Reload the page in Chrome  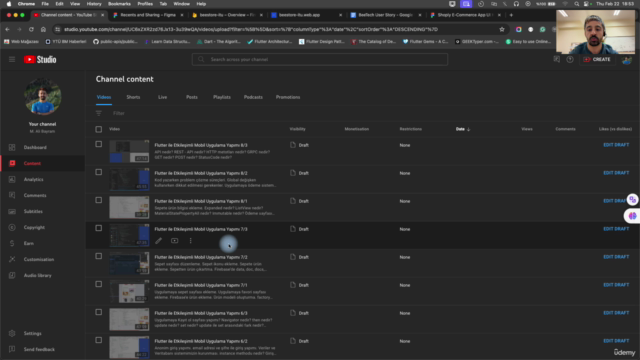point(31,29)
